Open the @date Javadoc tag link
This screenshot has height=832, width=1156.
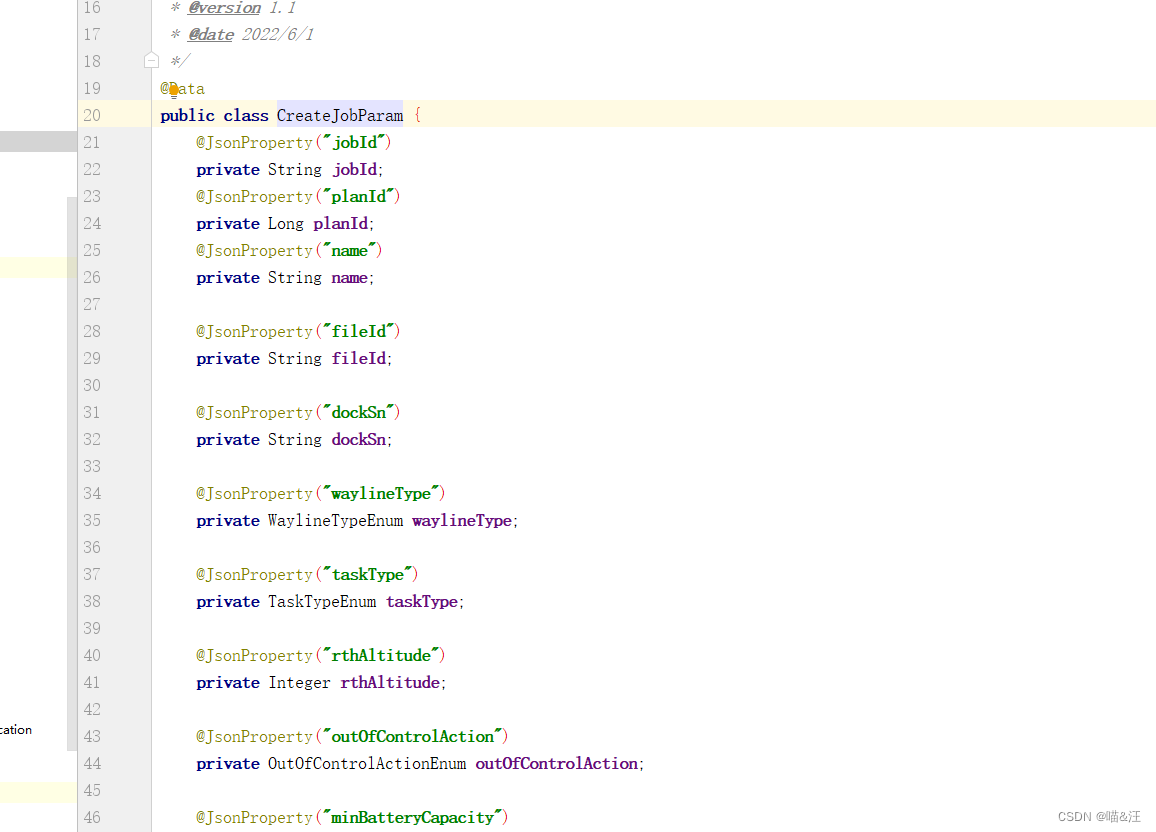point(210,33)
